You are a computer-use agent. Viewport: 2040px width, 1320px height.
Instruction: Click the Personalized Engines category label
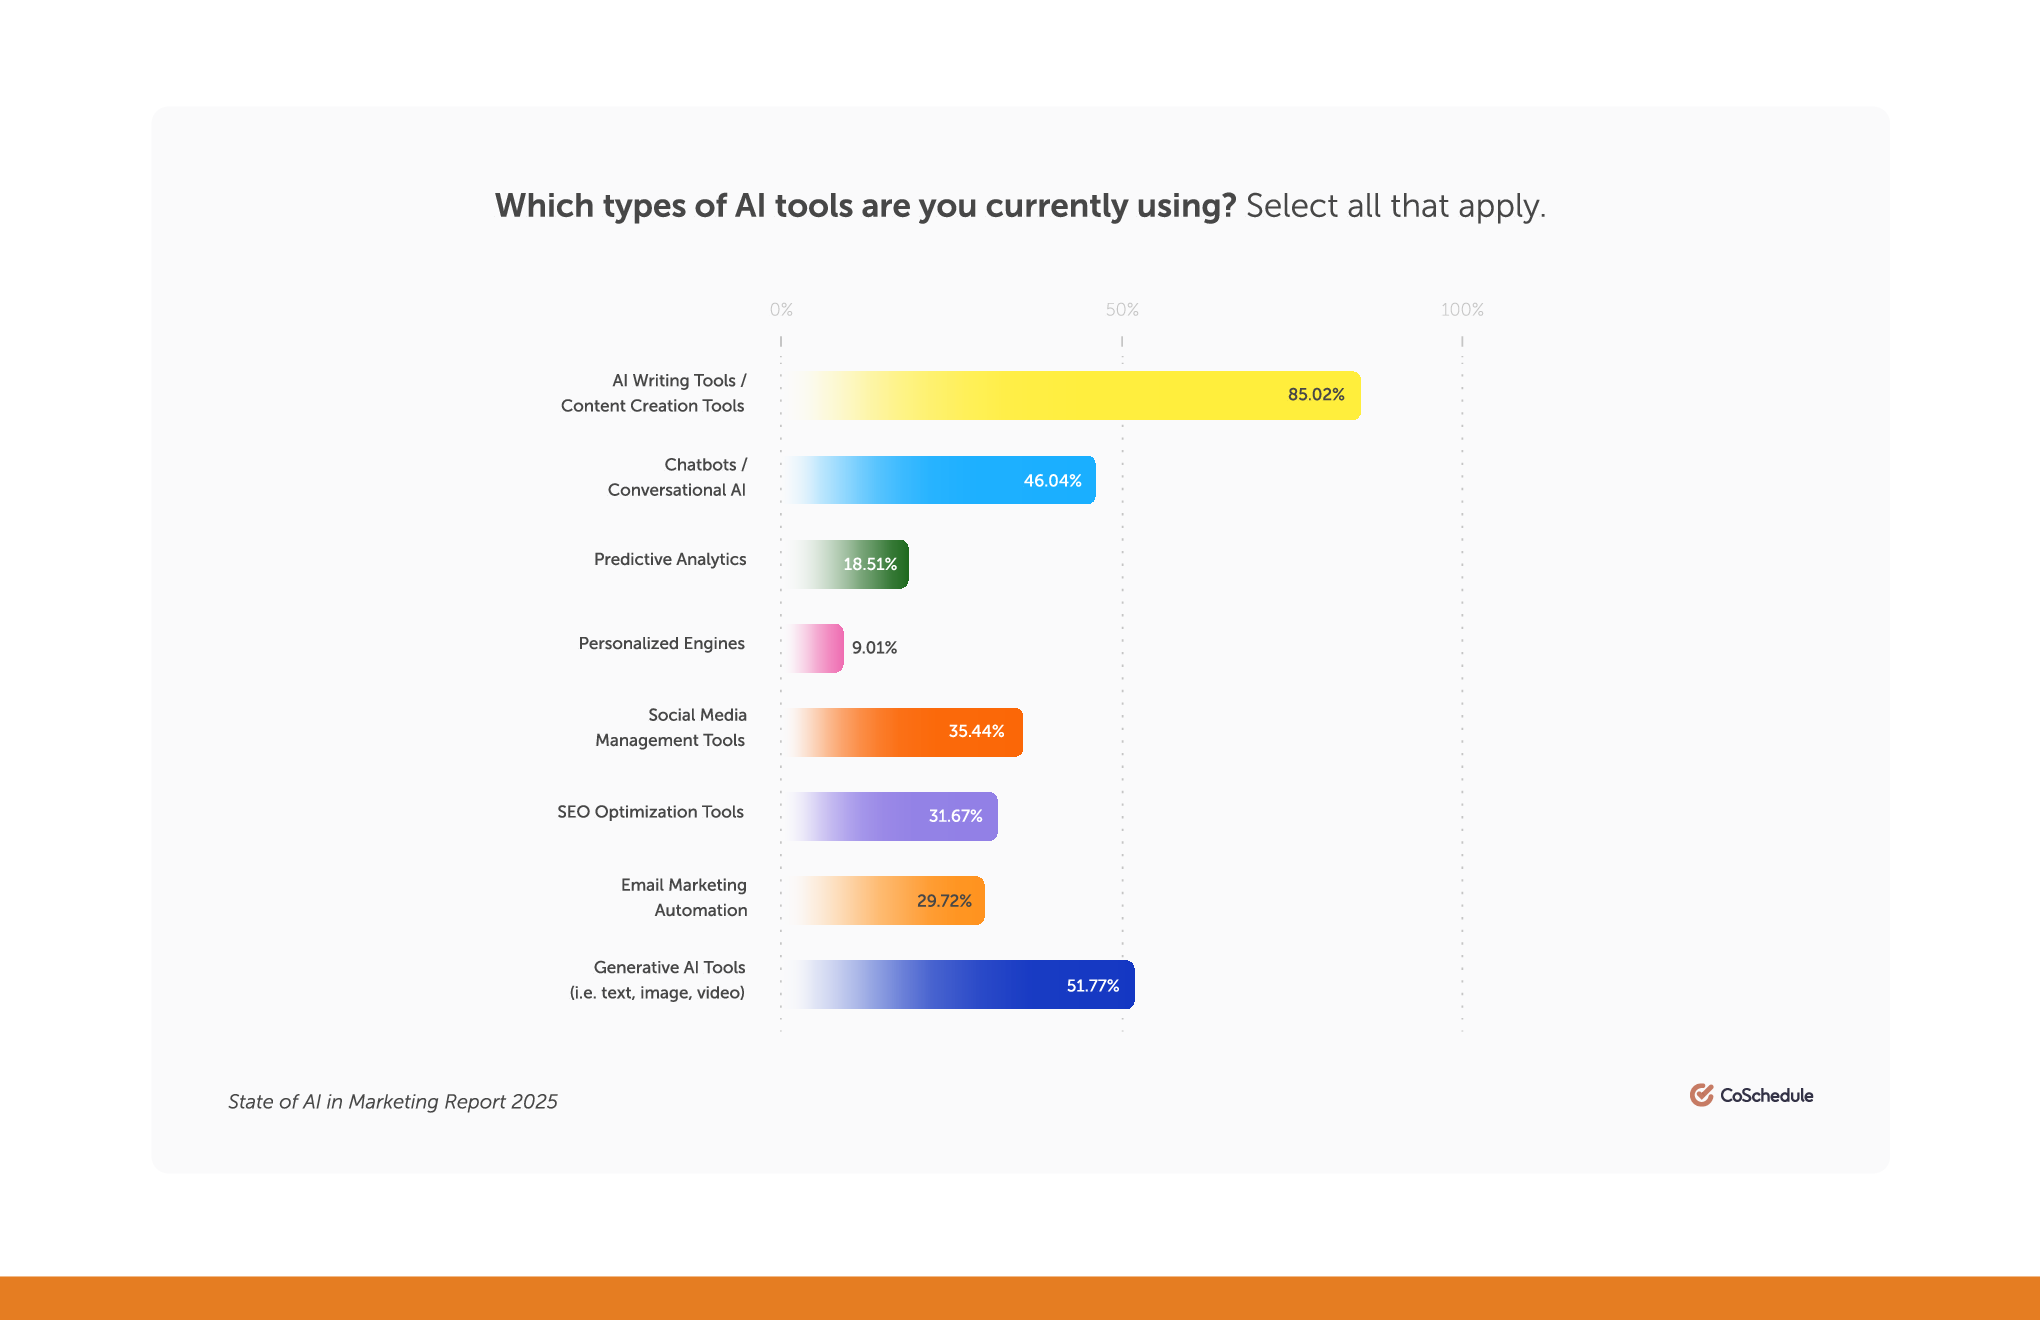[661, 643]
